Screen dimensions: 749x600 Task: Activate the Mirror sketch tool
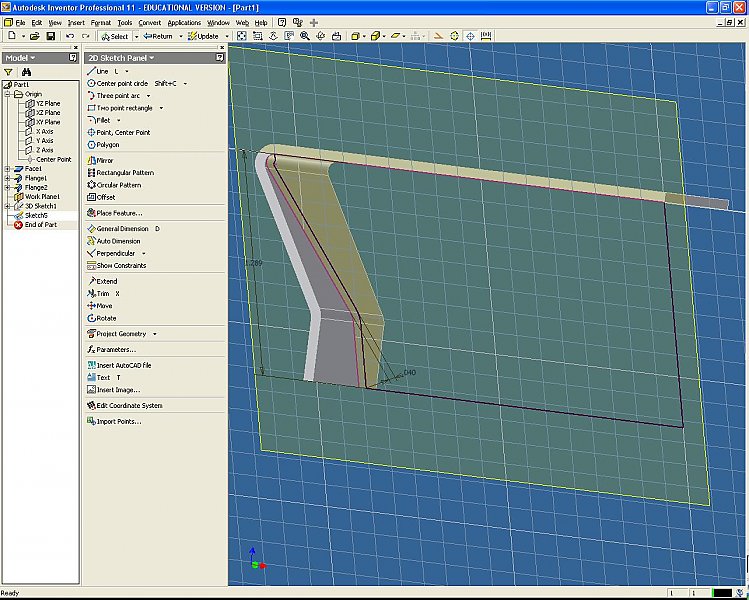tap(104, 160)
